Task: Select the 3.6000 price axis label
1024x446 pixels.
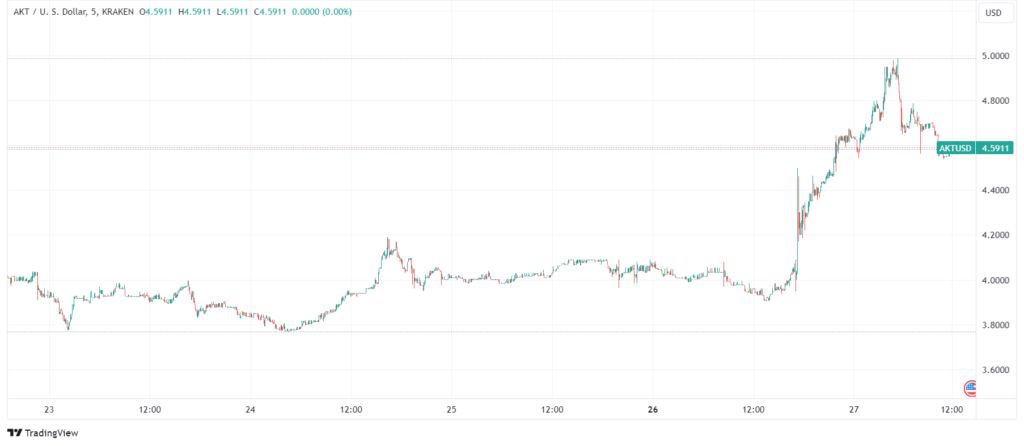Action: pyautogui.click(x=994, y=370)
